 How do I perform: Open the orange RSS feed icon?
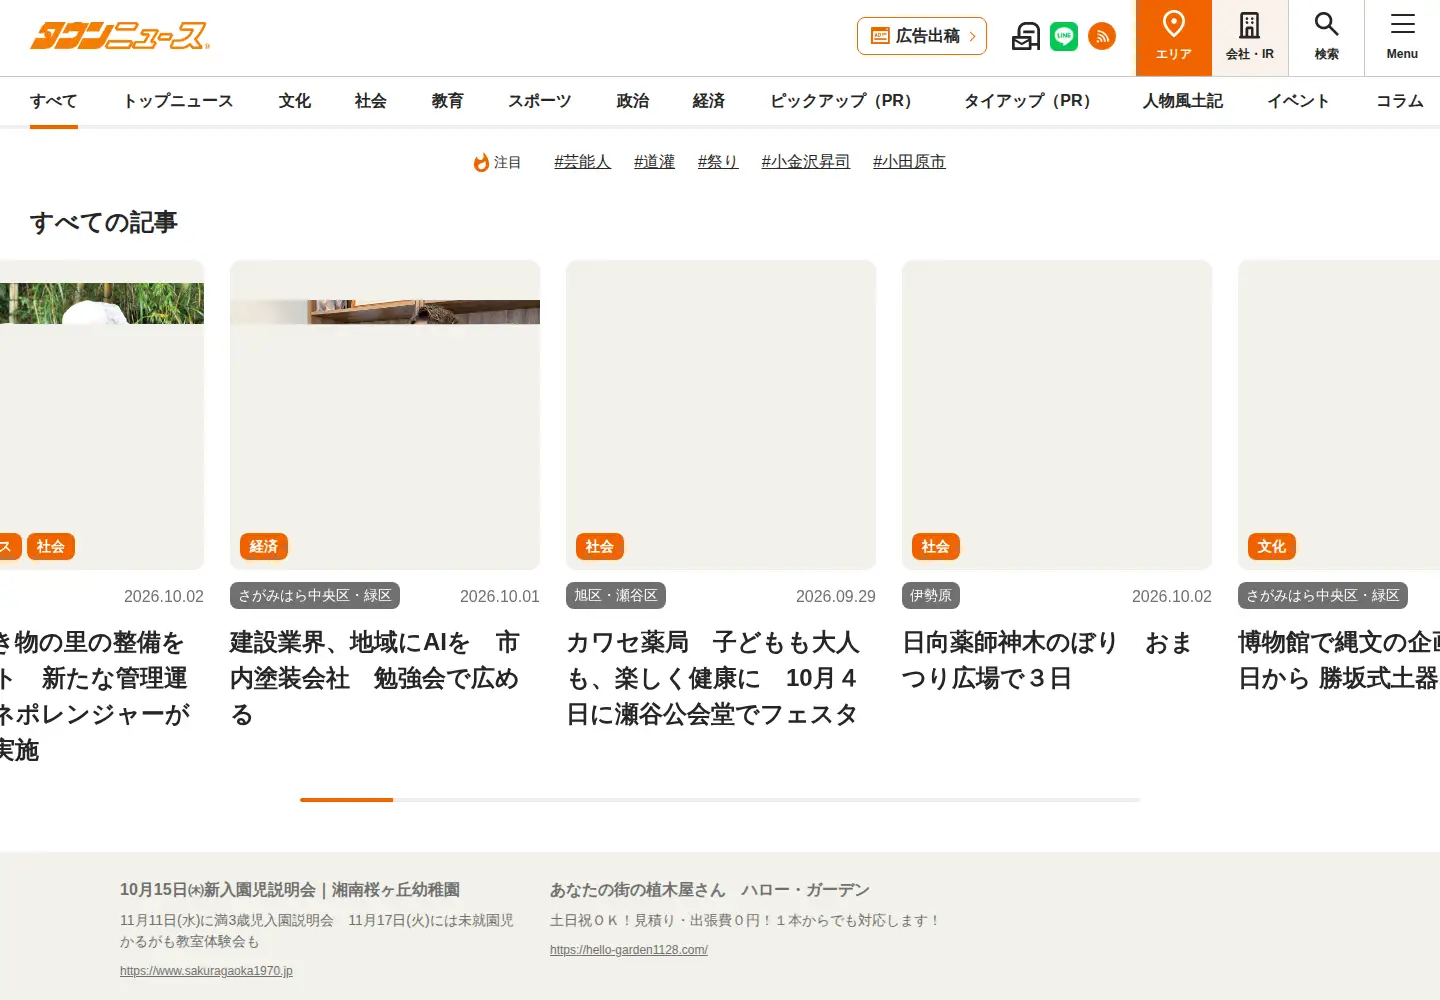coord(1102,36)
